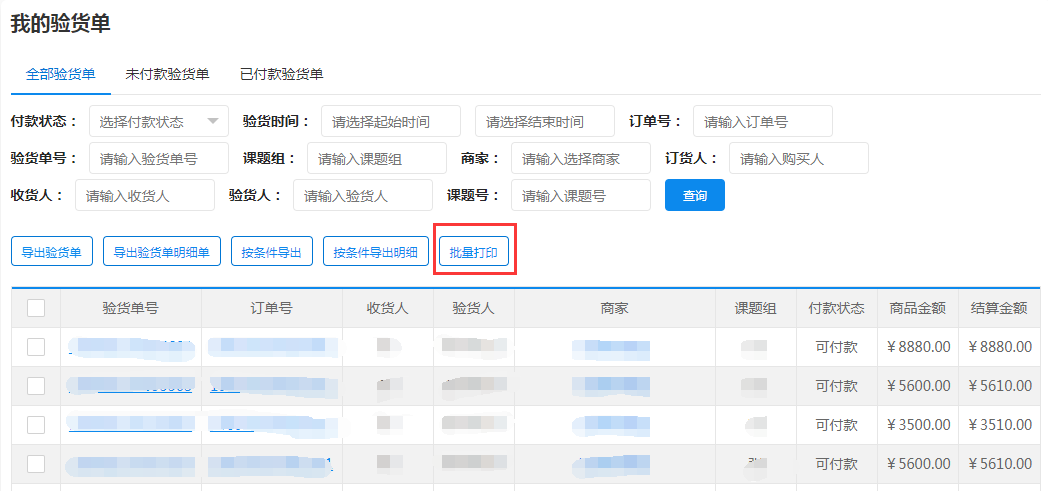Toggle the select-all checkbox in table header
Screen dimensions: 1048x491
36,308
